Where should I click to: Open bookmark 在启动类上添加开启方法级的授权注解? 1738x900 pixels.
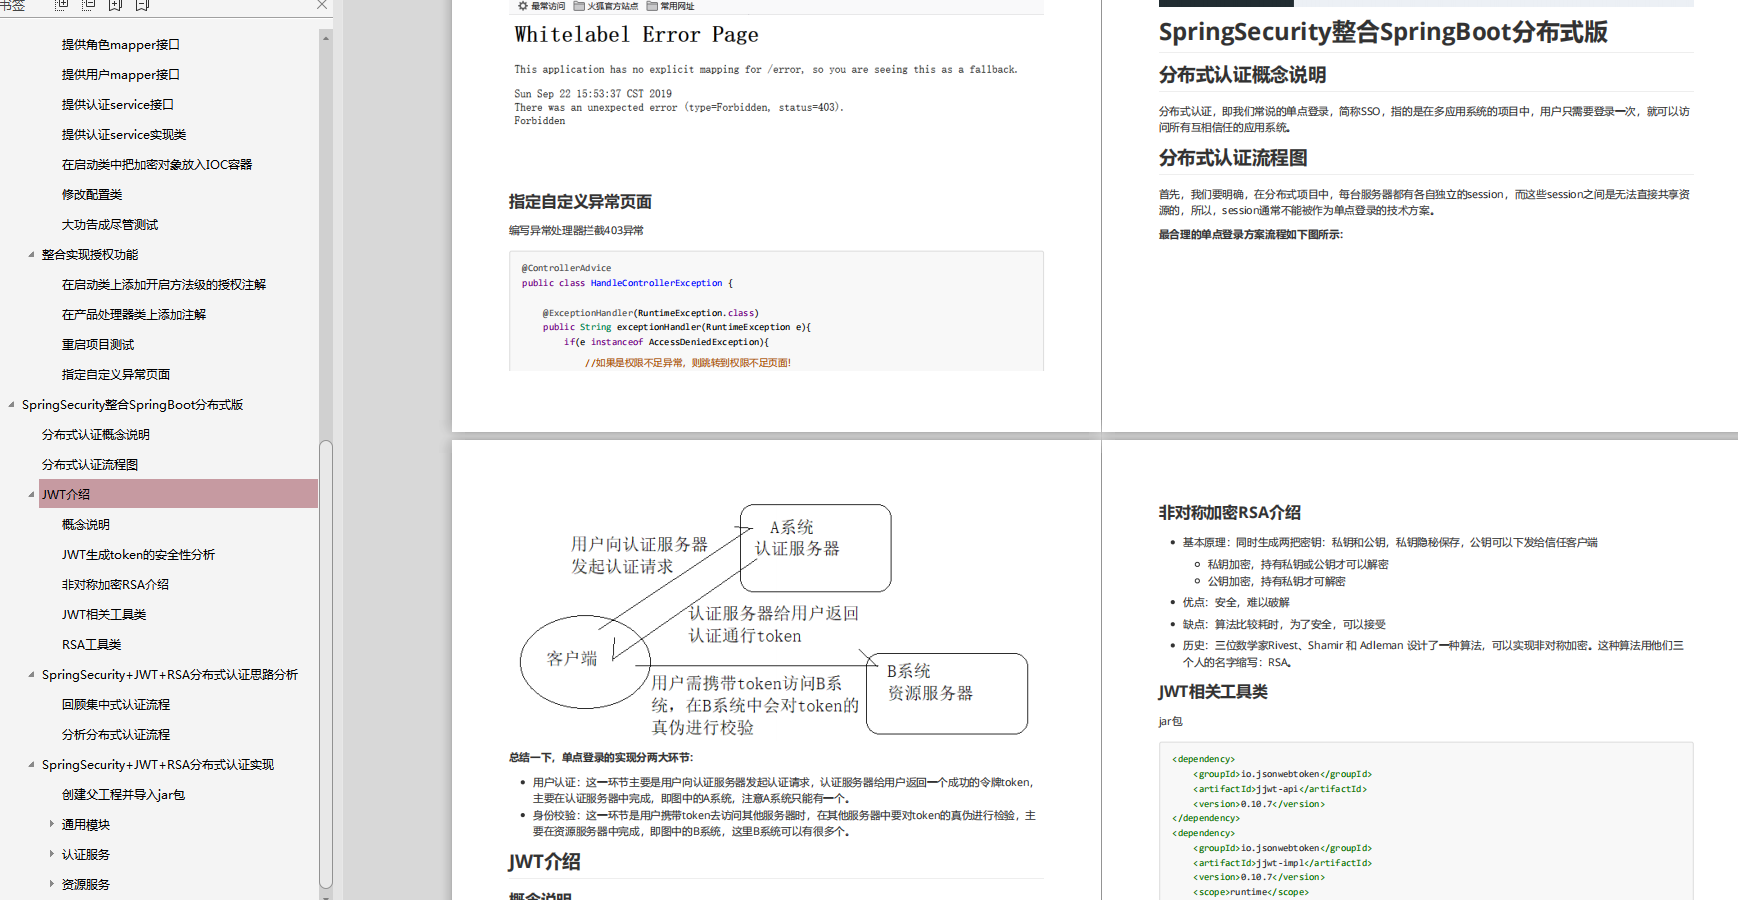[164, 285]
